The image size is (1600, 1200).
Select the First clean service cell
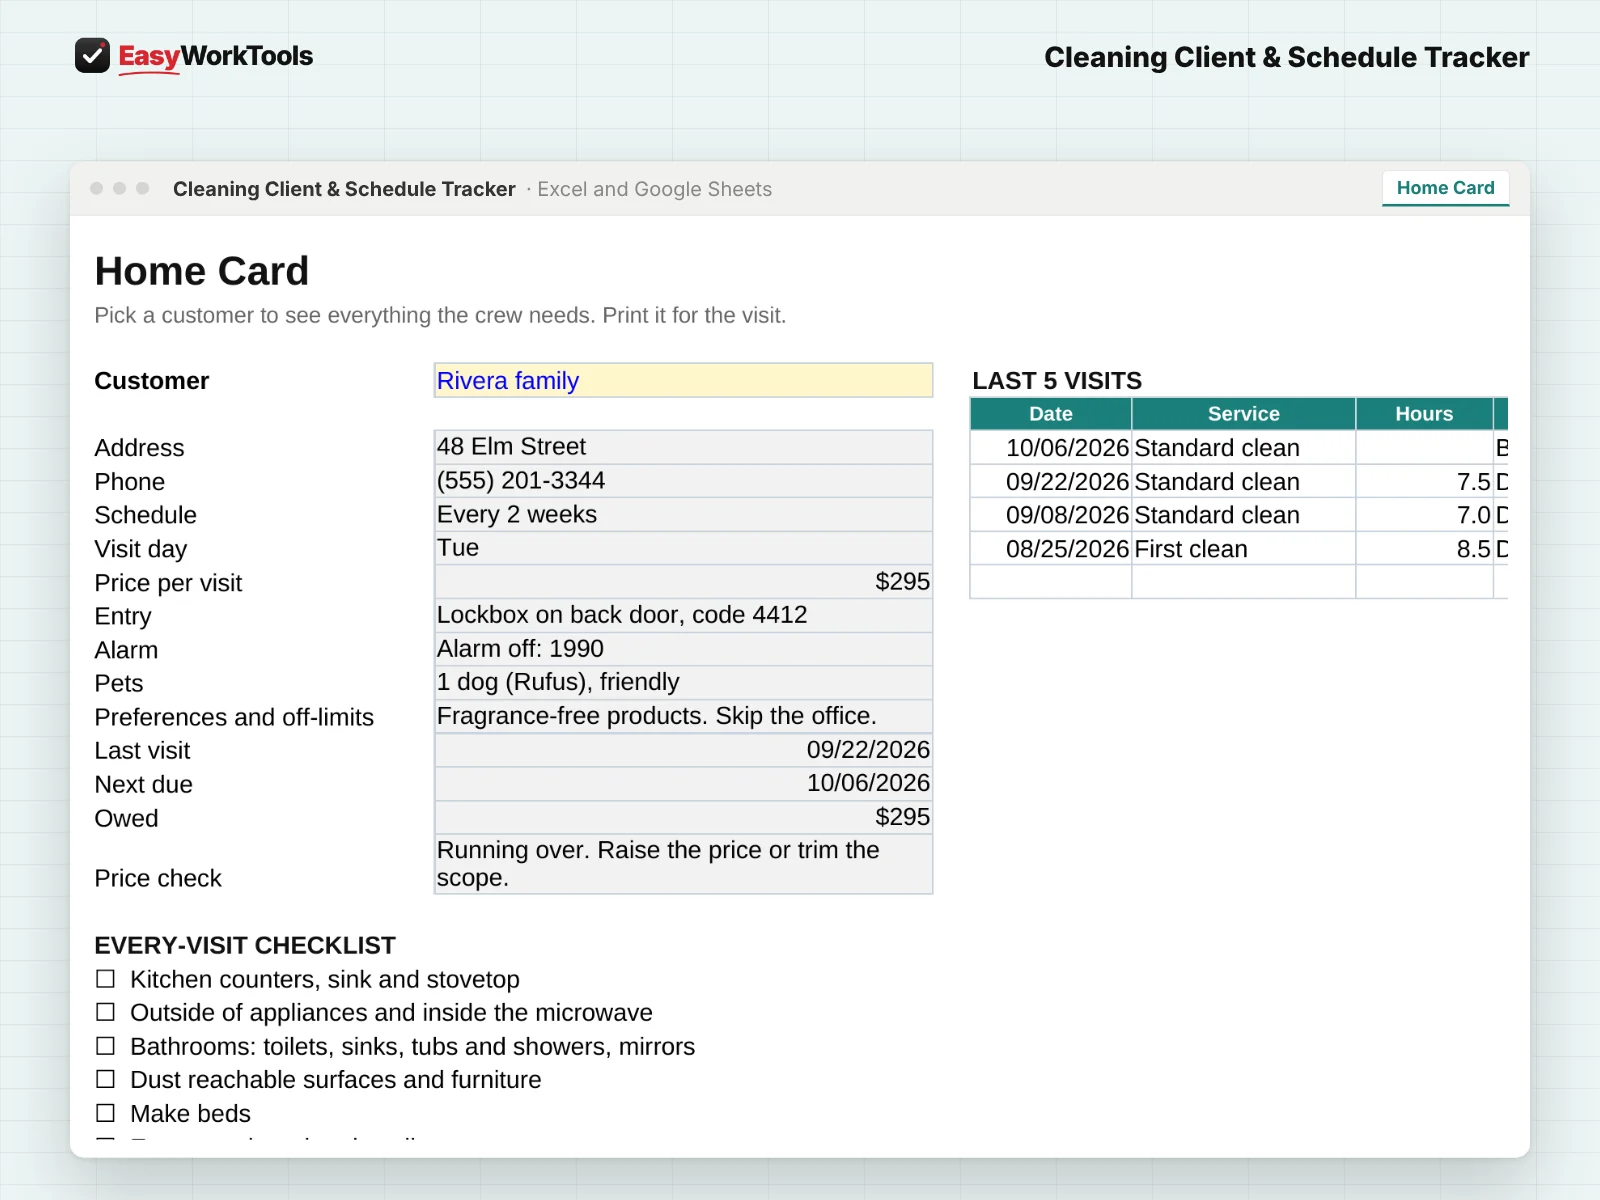(1244, 549)
